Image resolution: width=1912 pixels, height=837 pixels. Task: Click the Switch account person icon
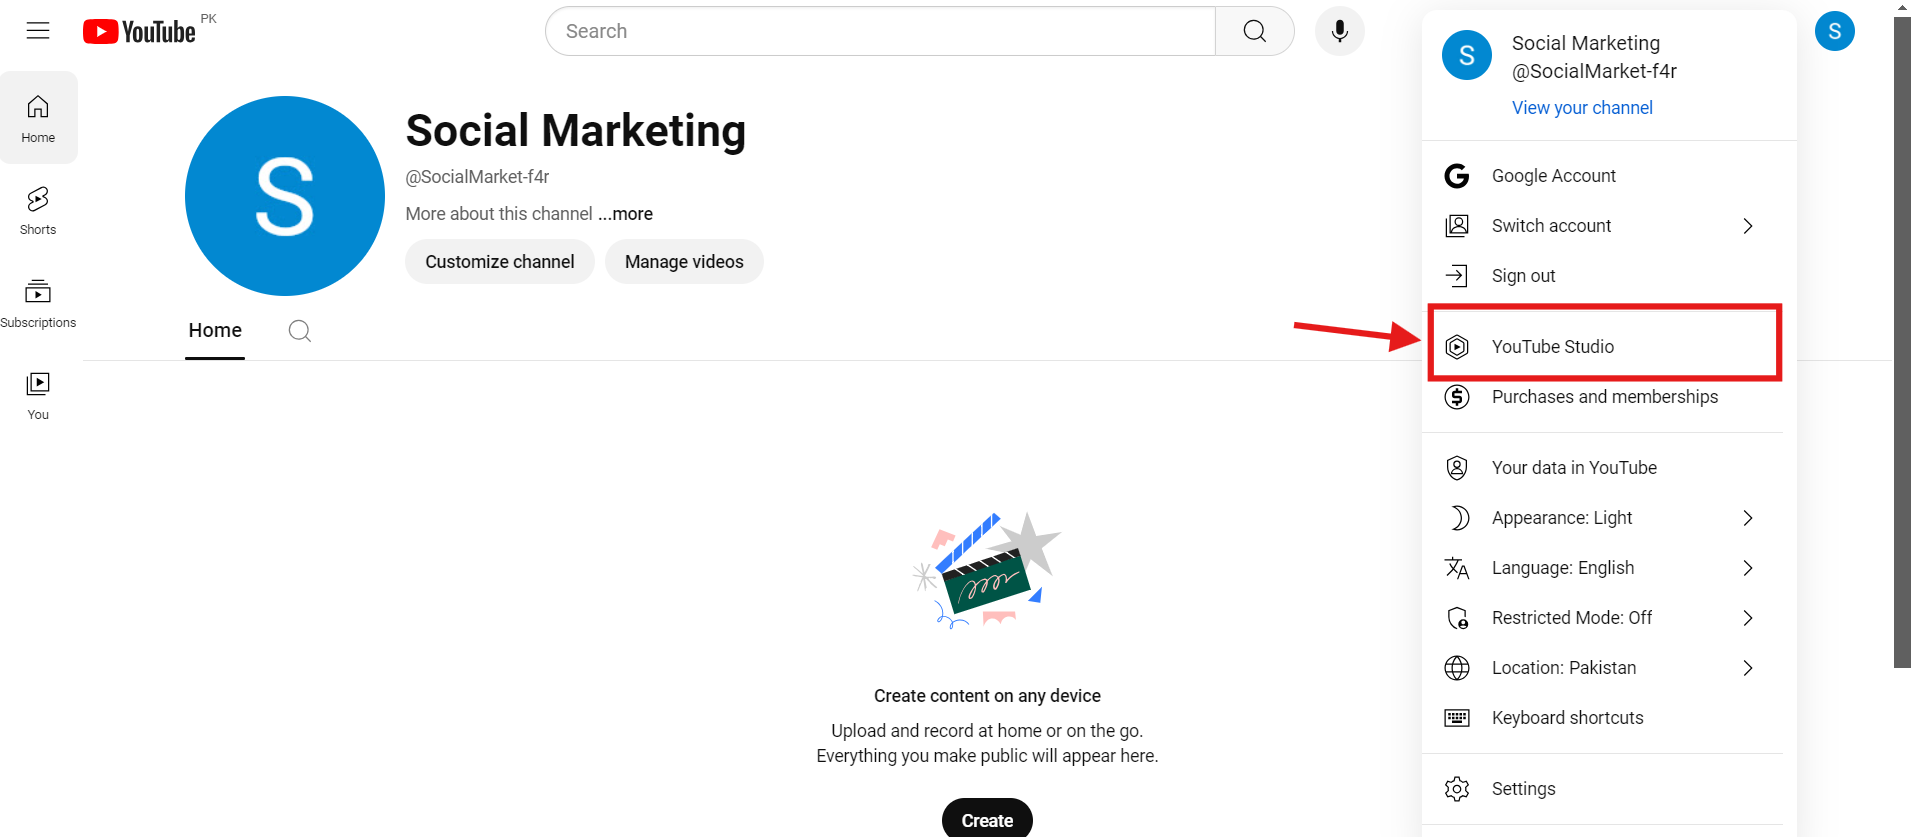coord(1457,226)
